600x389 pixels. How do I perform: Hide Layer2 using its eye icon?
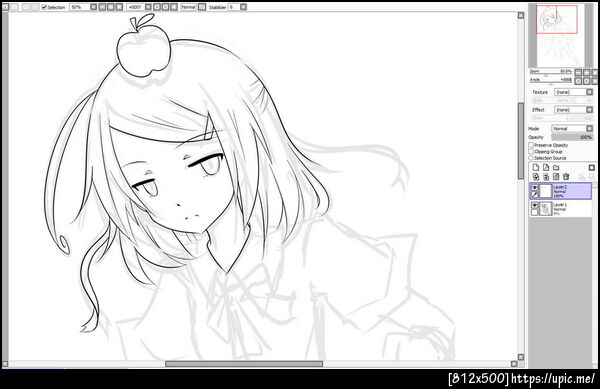535,187
